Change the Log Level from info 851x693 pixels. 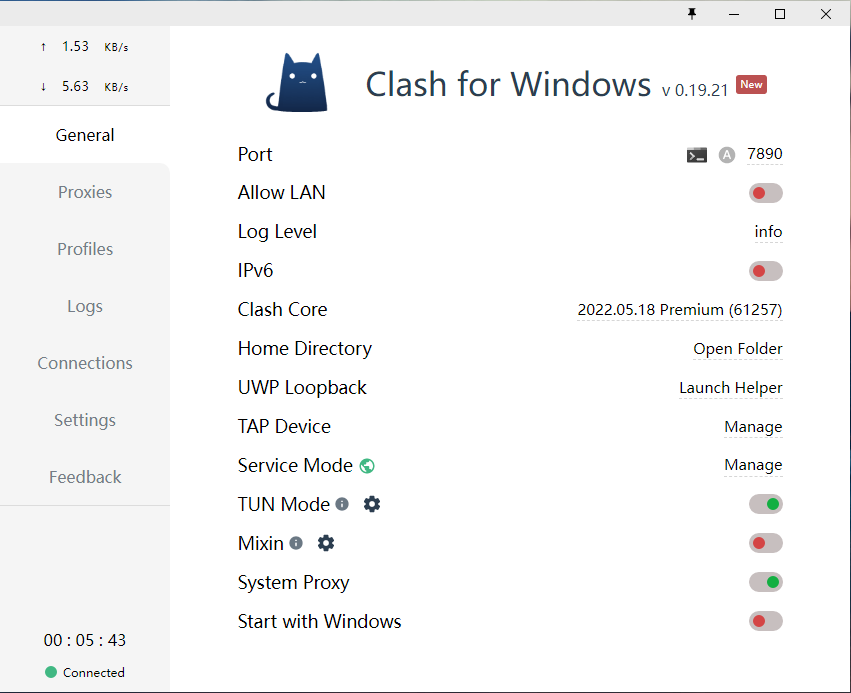(768, 232)
